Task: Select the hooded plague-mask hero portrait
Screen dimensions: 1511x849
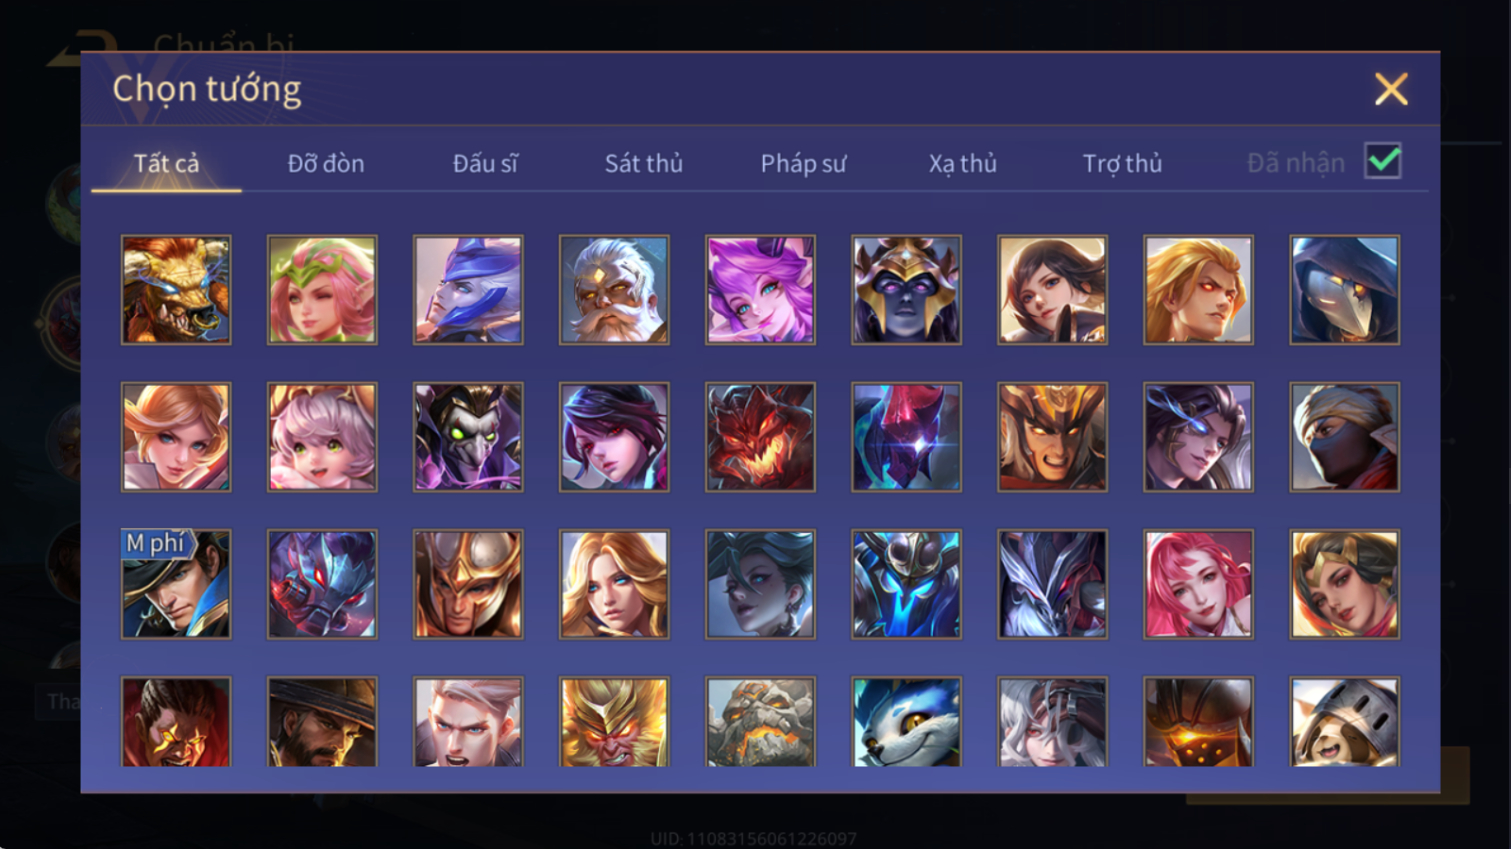Action: (1344, 290)
